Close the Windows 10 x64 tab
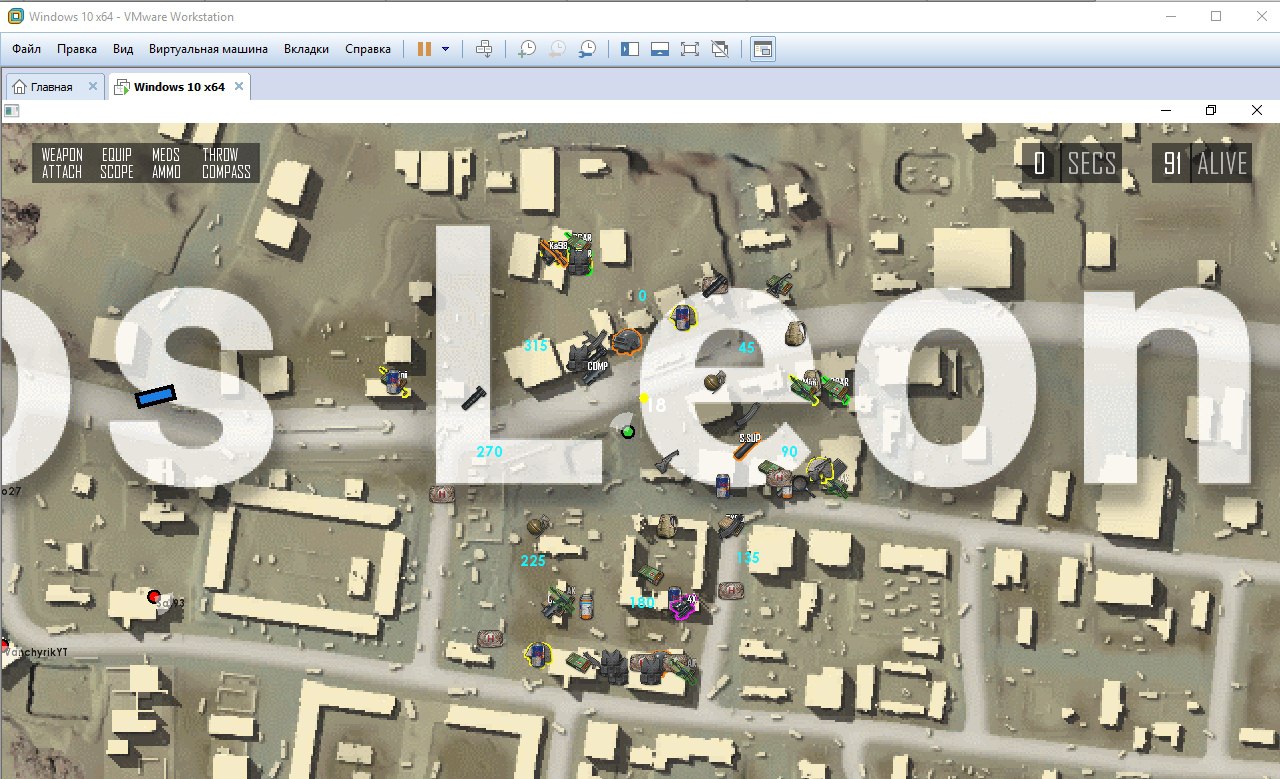The height and width of the screenshot is (779, 1280). tap(238, 87)
